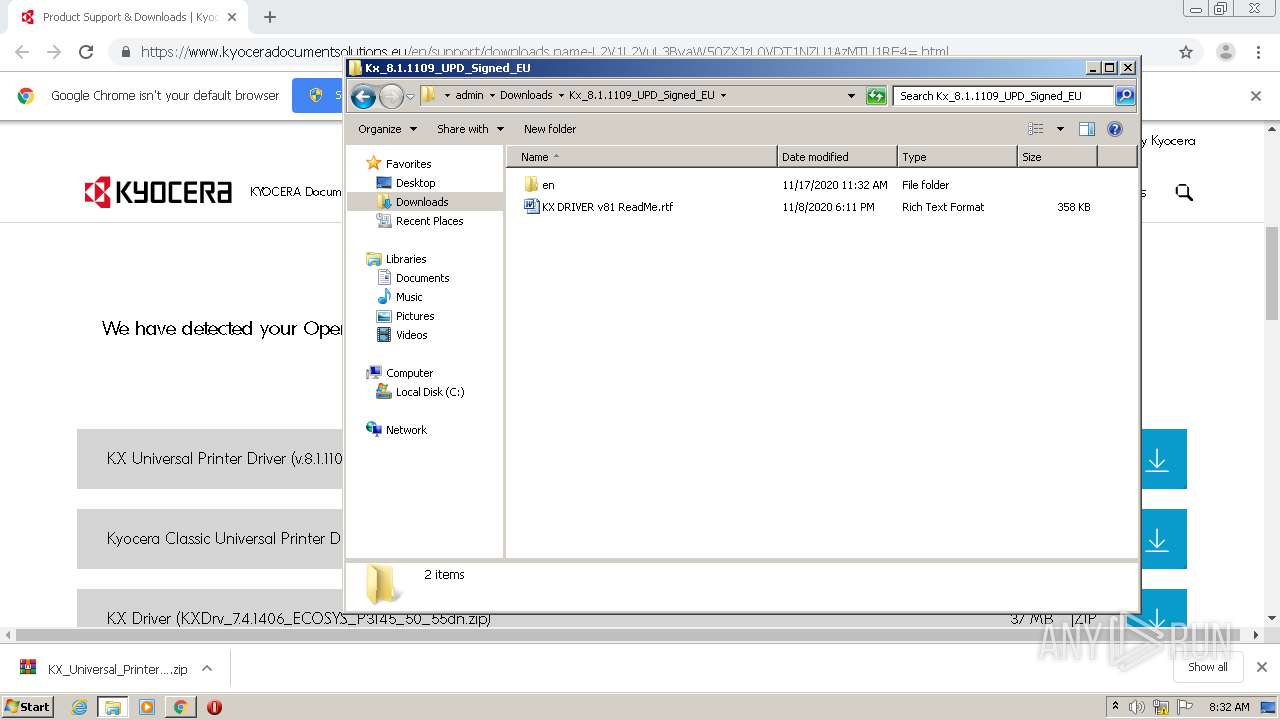1280x720 pixels.
Task: Click Show all downloads
Action: [1208, 667]
